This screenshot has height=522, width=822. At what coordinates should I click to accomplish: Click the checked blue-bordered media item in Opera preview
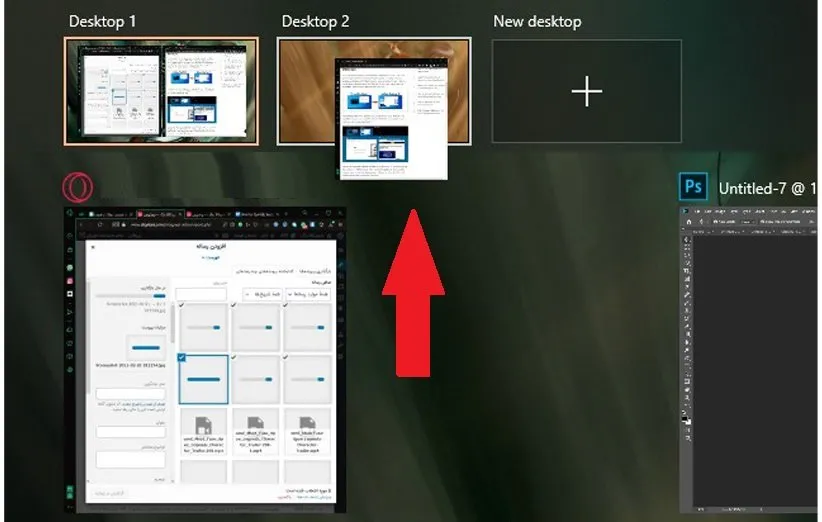pyautogui.click(x=204, y=380)
